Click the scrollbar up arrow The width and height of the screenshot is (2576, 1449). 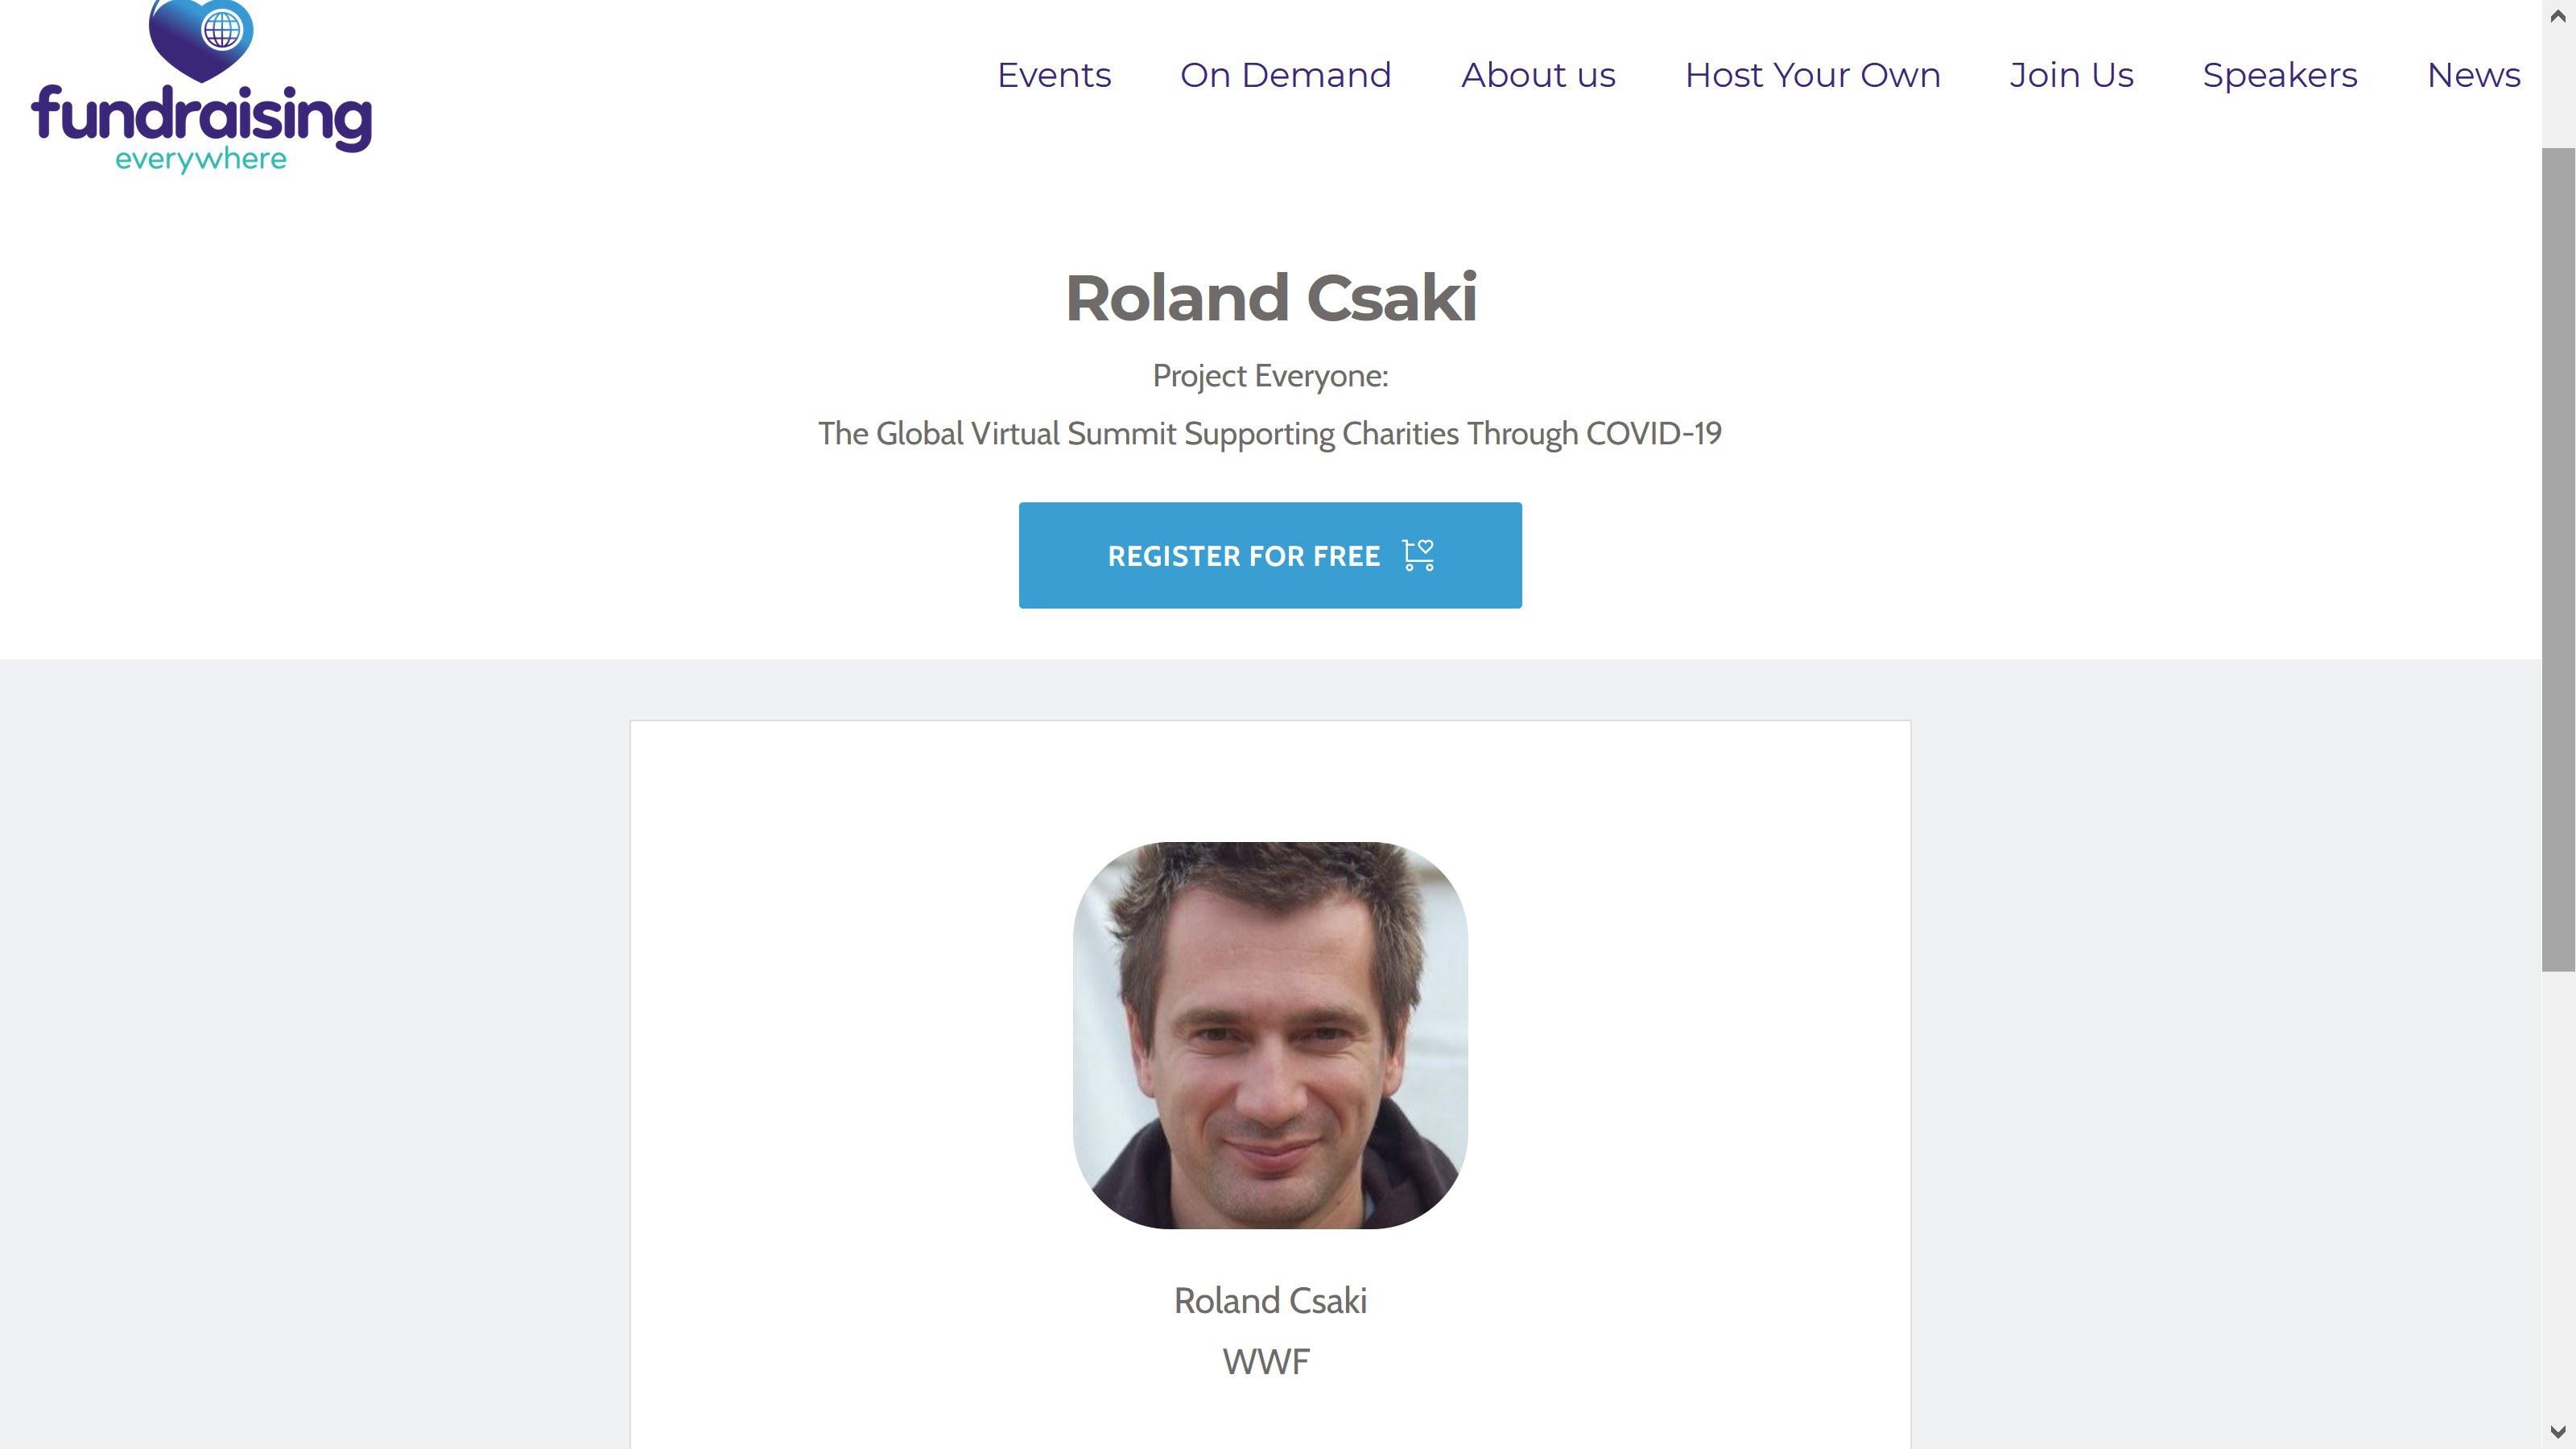pyautogui.click(x=2558, y=16)
